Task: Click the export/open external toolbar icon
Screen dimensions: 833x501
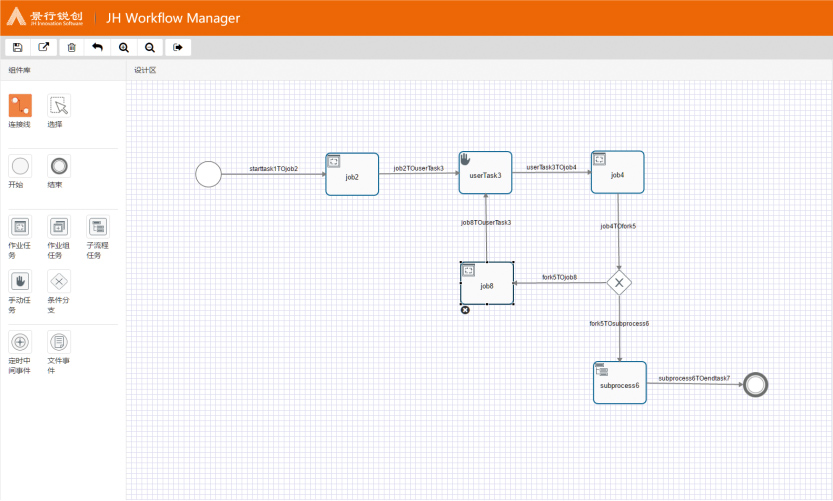Action: pos(44,47)
